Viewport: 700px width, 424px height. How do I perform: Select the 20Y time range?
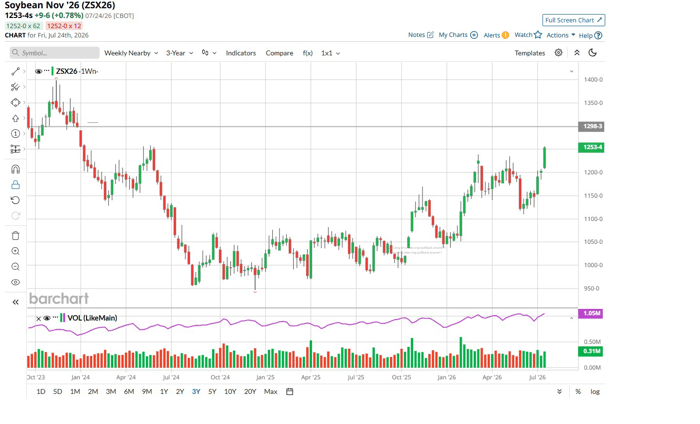point(250,391)
